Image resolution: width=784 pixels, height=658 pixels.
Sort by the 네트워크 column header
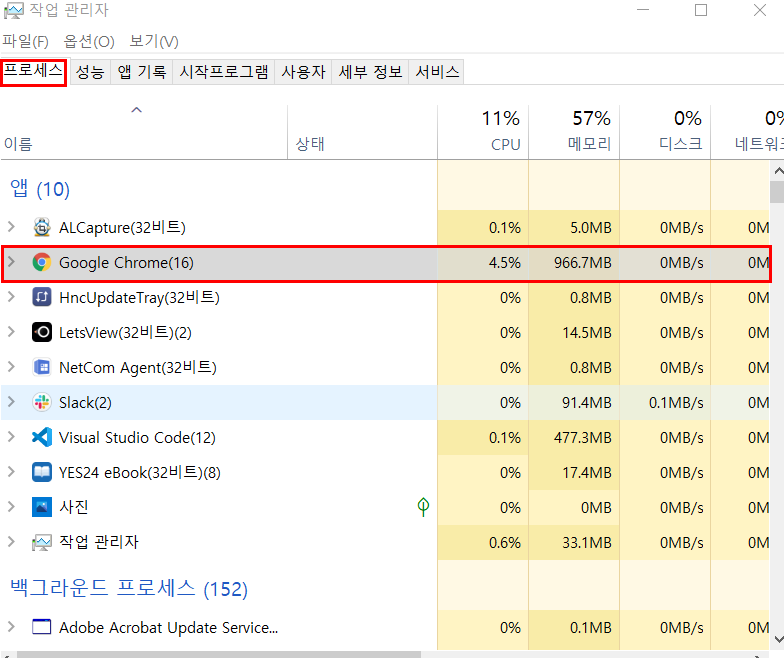(748, 132)
